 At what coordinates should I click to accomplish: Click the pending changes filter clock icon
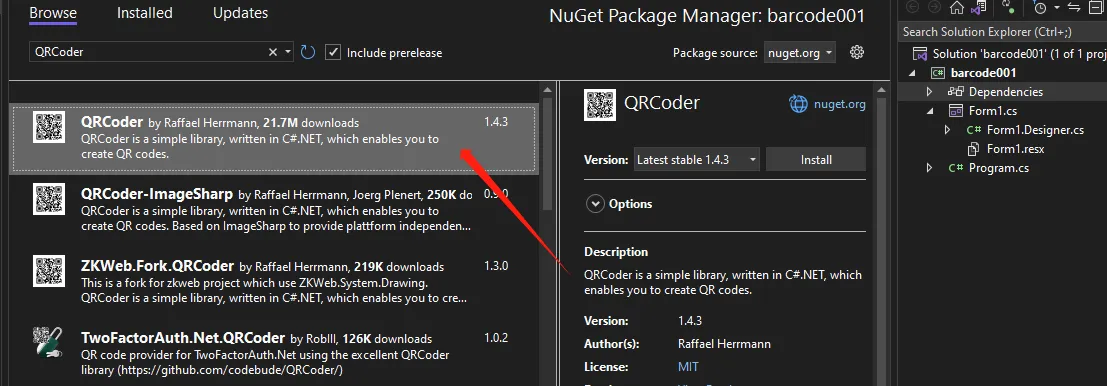pyautogui.click(x=1040, y=8)
